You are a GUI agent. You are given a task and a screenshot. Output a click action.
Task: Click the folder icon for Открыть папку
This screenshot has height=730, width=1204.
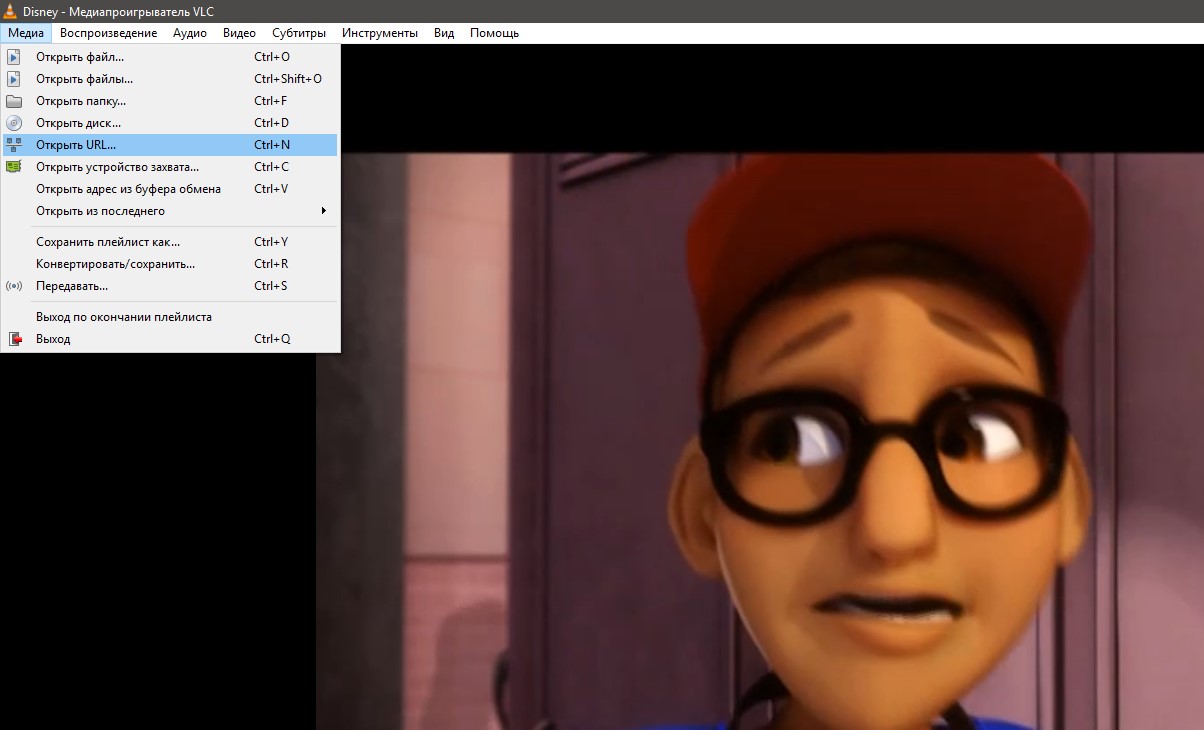(14, 101)
